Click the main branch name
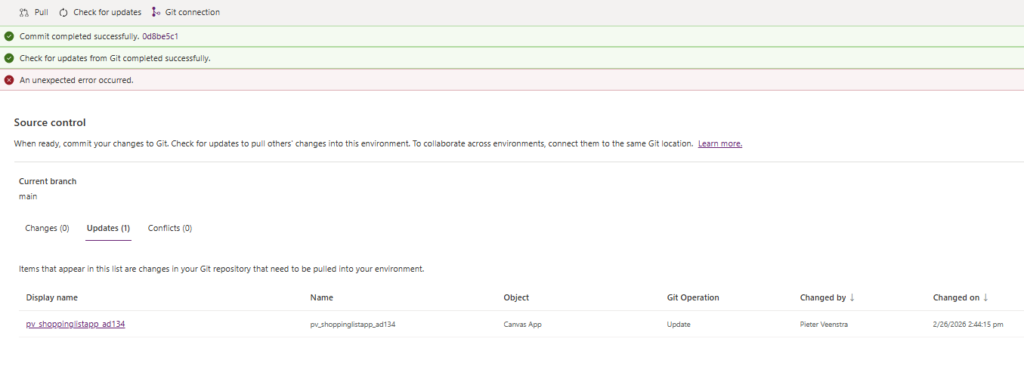 [27, 196]
